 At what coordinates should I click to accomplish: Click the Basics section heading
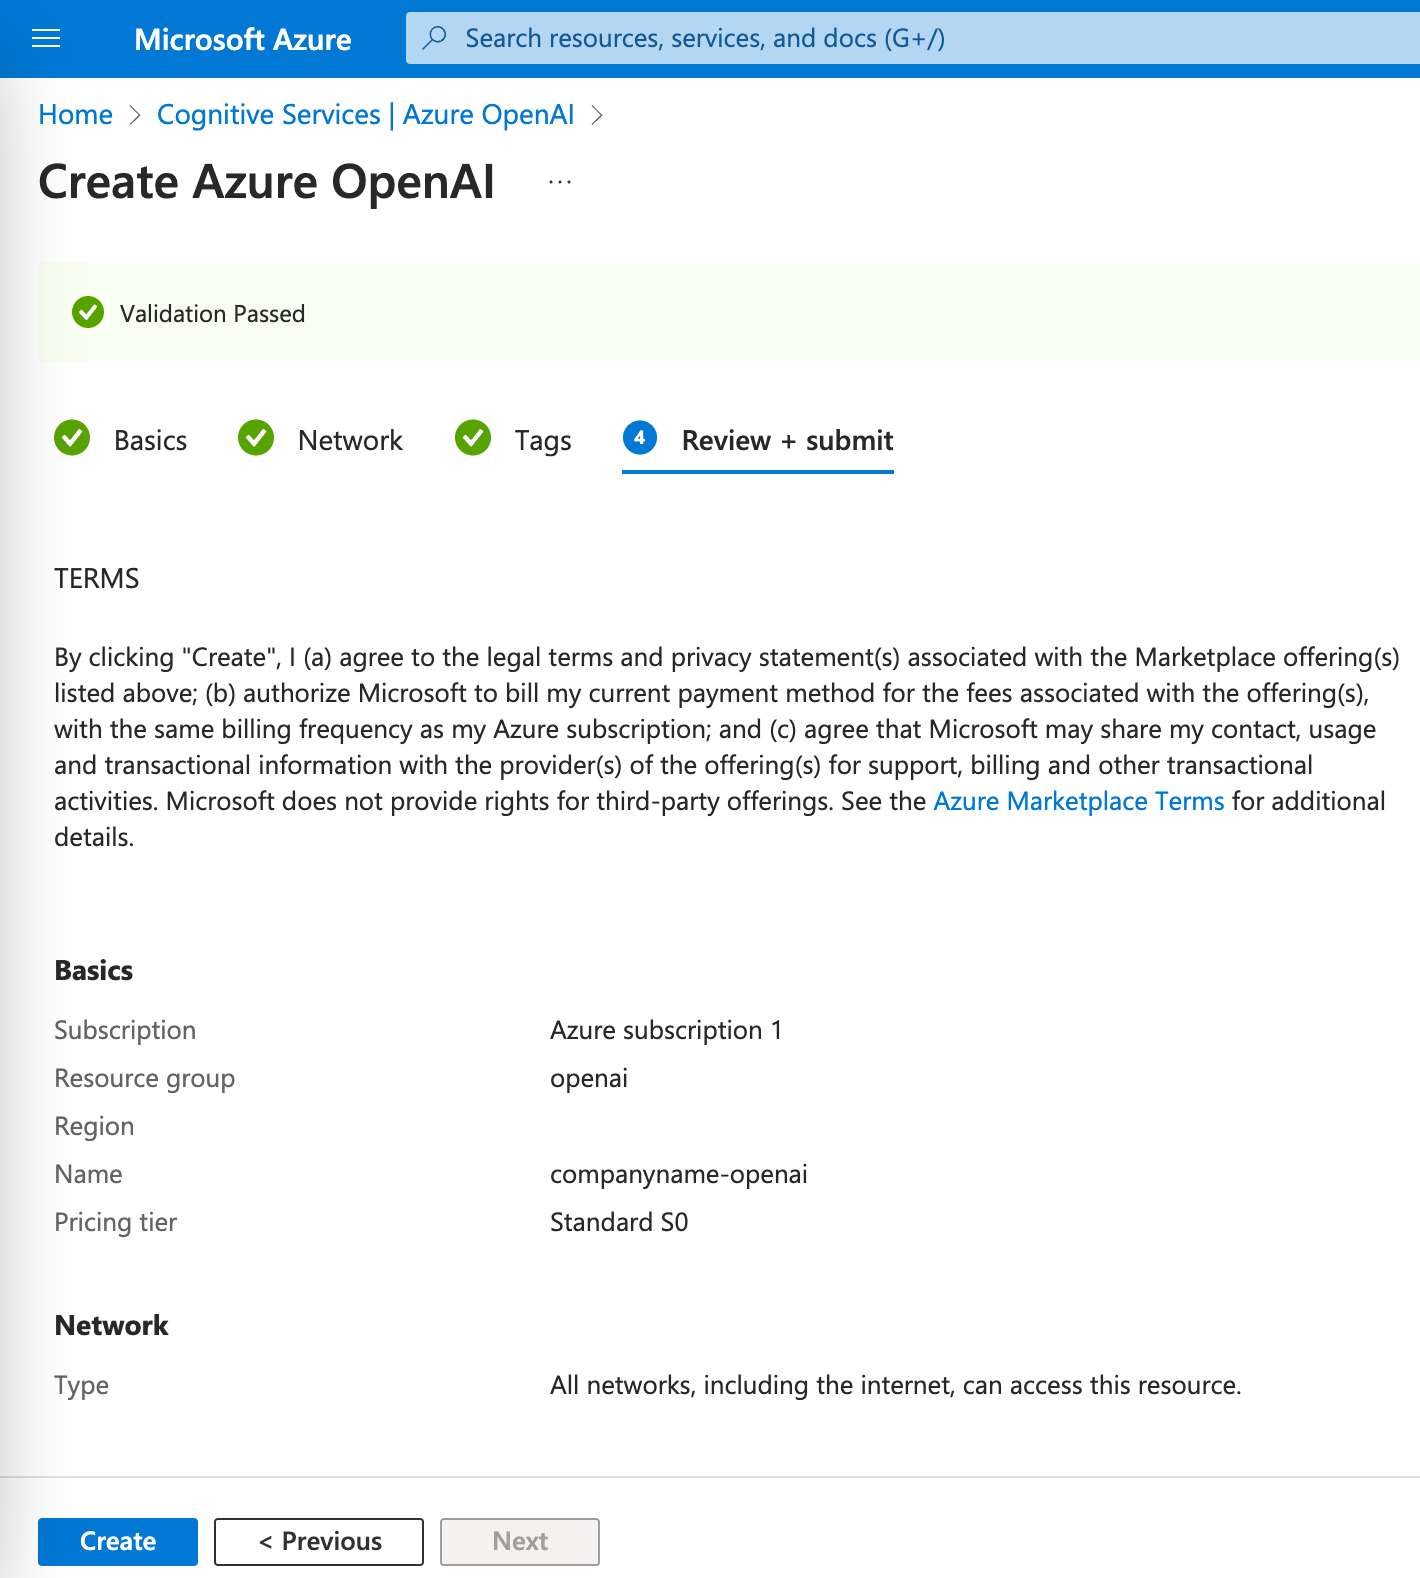click(x=94, y=970)
